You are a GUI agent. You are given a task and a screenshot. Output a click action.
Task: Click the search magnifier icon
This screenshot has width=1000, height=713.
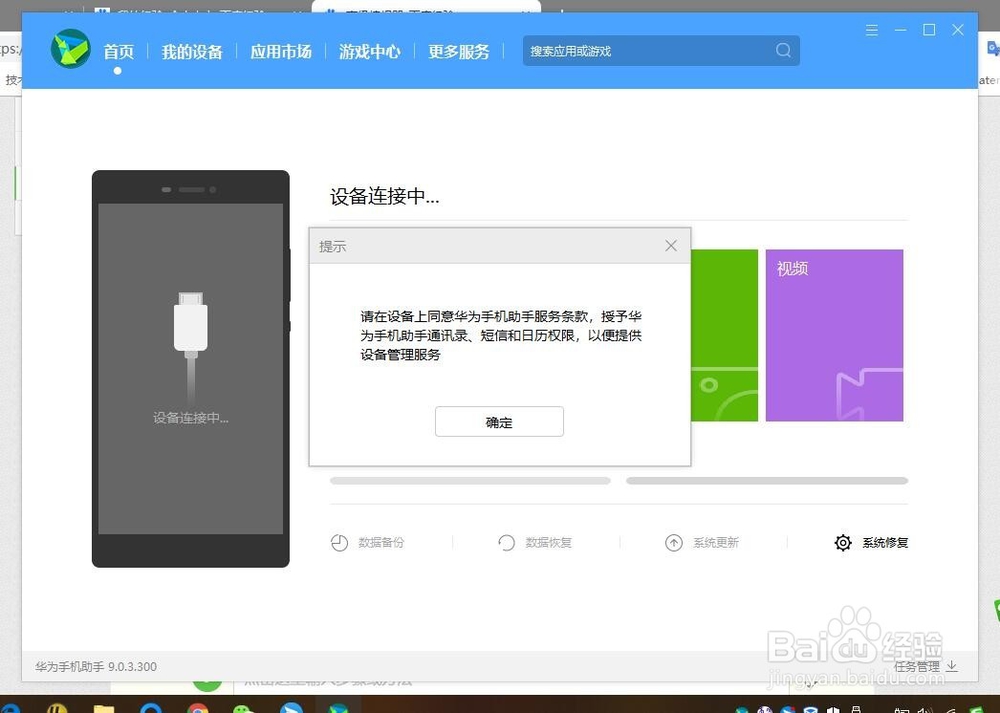click(x=783, y=50)
